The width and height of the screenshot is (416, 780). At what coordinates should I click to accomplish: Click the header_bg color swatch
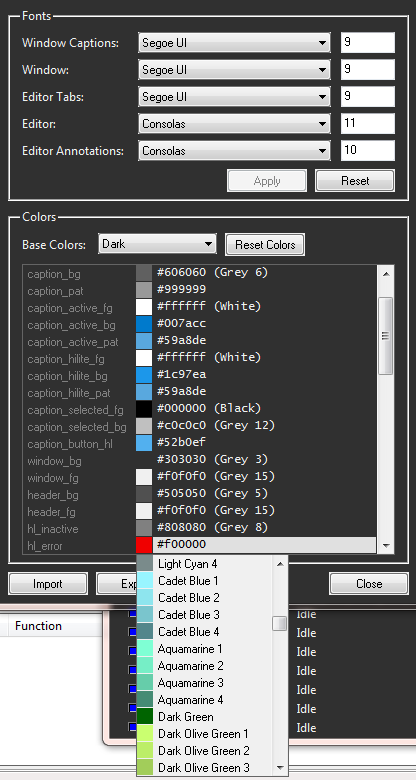[x=144, y=494]
